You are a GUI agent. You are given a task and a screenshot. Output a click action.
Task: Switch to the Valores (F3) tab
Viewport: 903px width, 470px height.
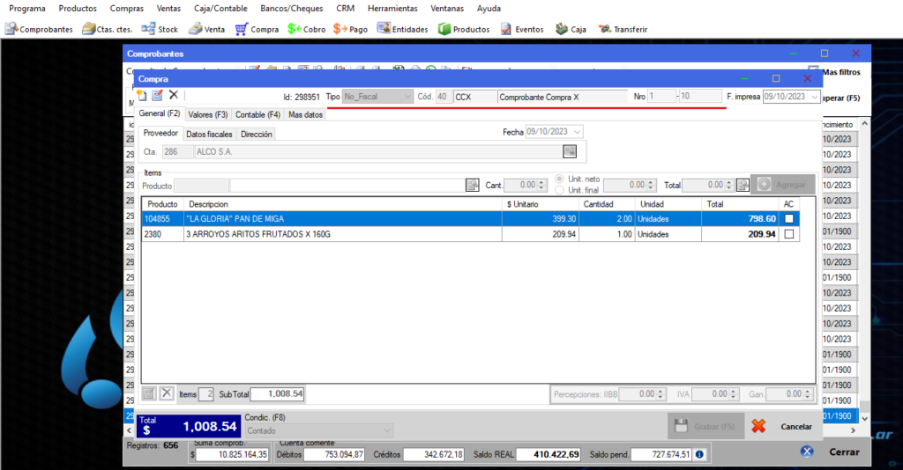click(208, 114)
